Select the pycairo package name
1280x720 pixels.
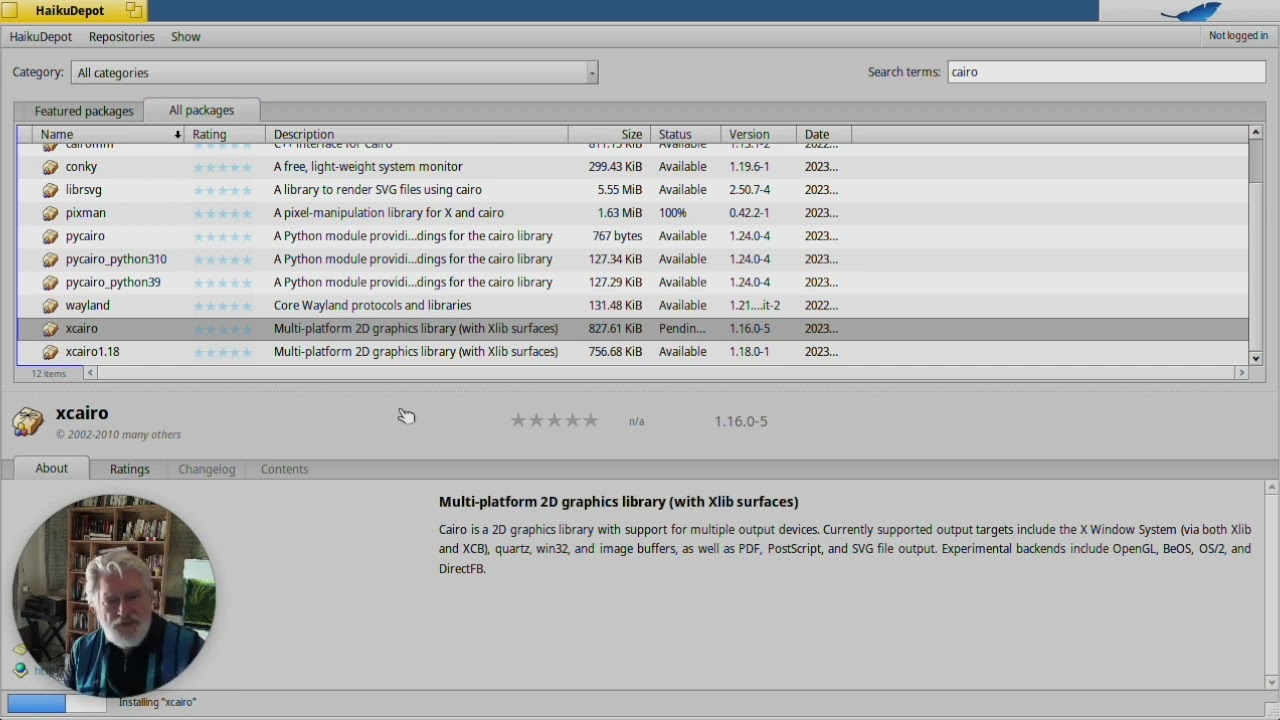click(x=85, y=236)
